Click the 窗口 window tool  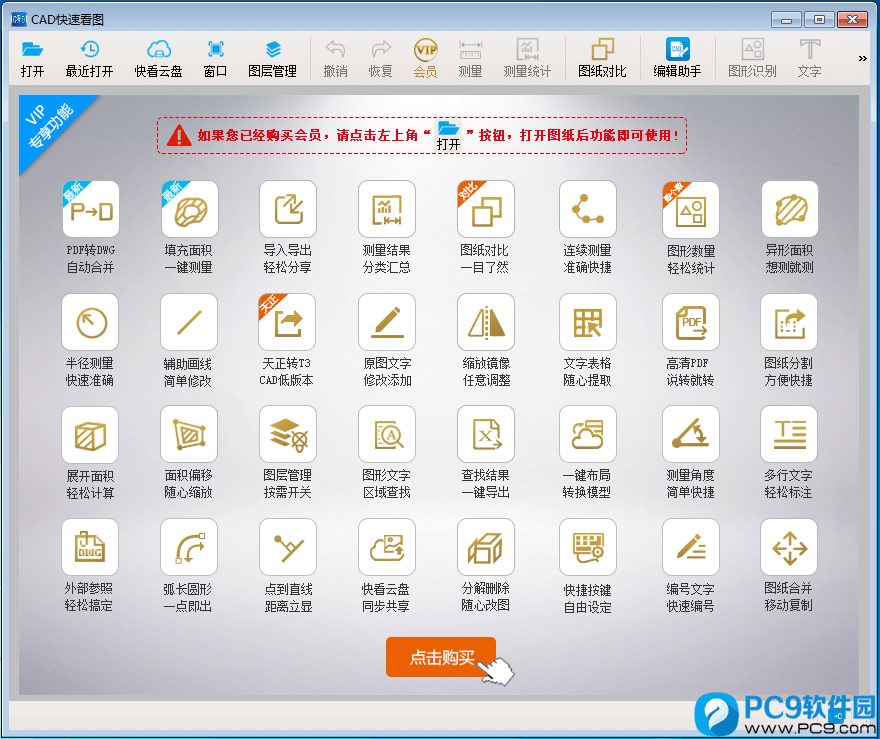[x=216, y=58]
